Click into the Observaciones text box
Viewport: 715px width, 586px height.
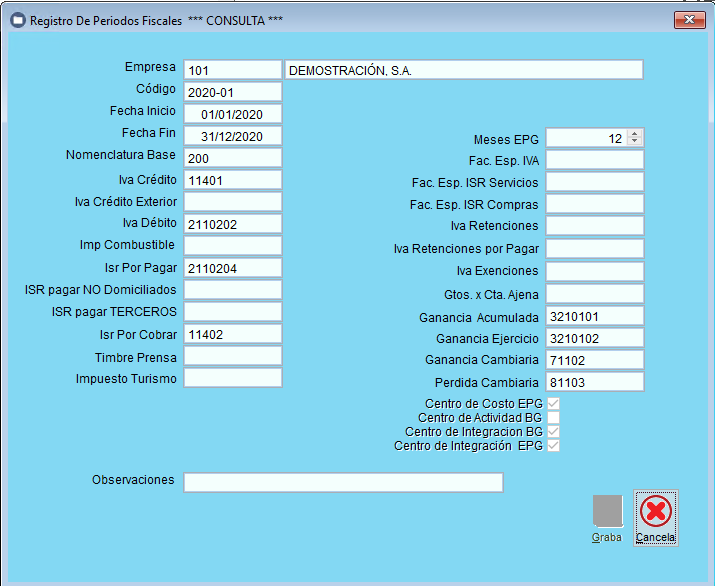343,483
